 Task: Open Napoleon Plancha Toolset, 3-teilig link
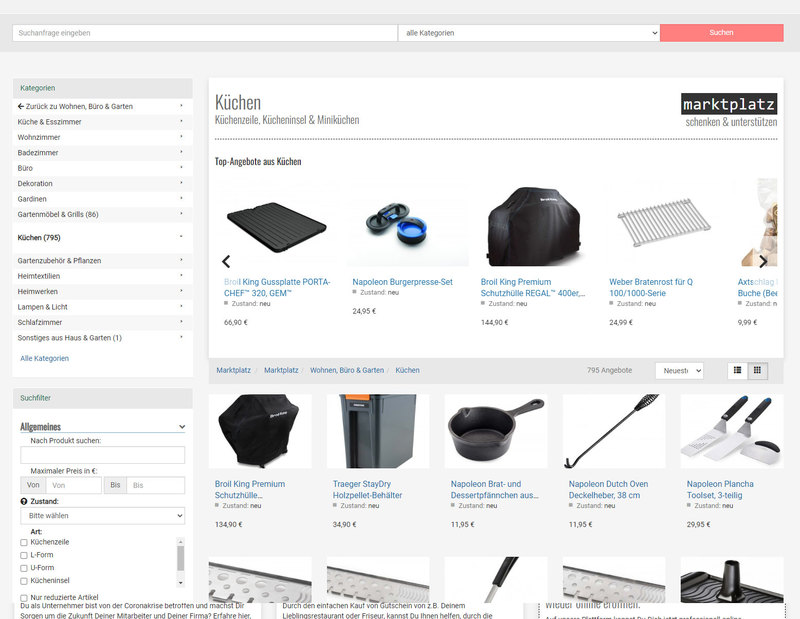(x=720, y=489)
